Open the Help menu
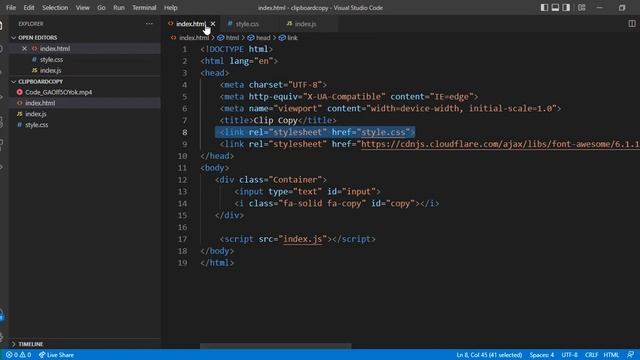This screenshot has width=640, height=360. (171, 7)
